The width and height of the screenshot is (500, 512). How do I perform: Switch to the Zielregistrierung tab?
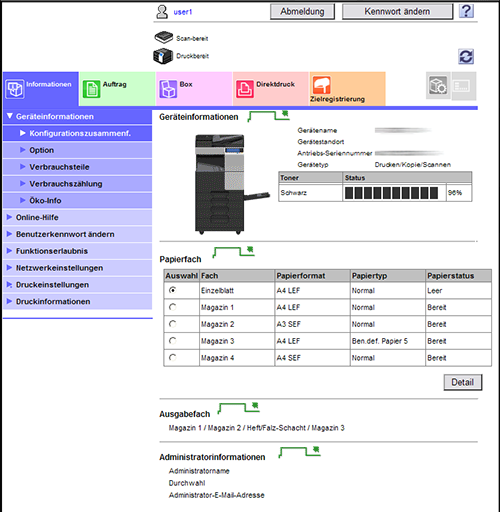pyautogui.click(x=347, y=89)
